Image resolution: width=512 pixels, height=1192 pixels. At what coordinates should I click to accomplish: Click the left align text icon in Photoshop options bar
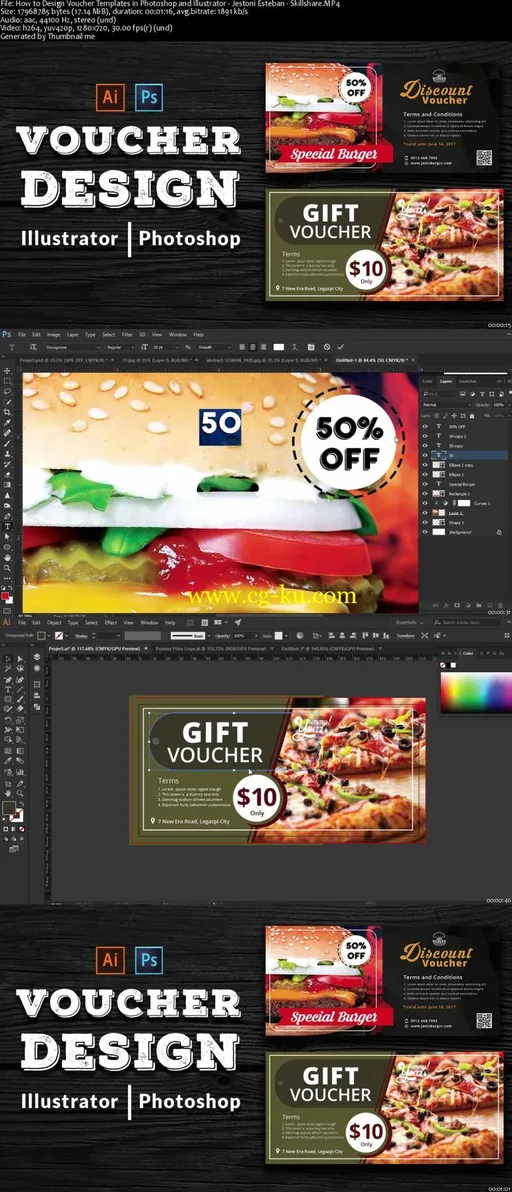[x=243, y=346]
